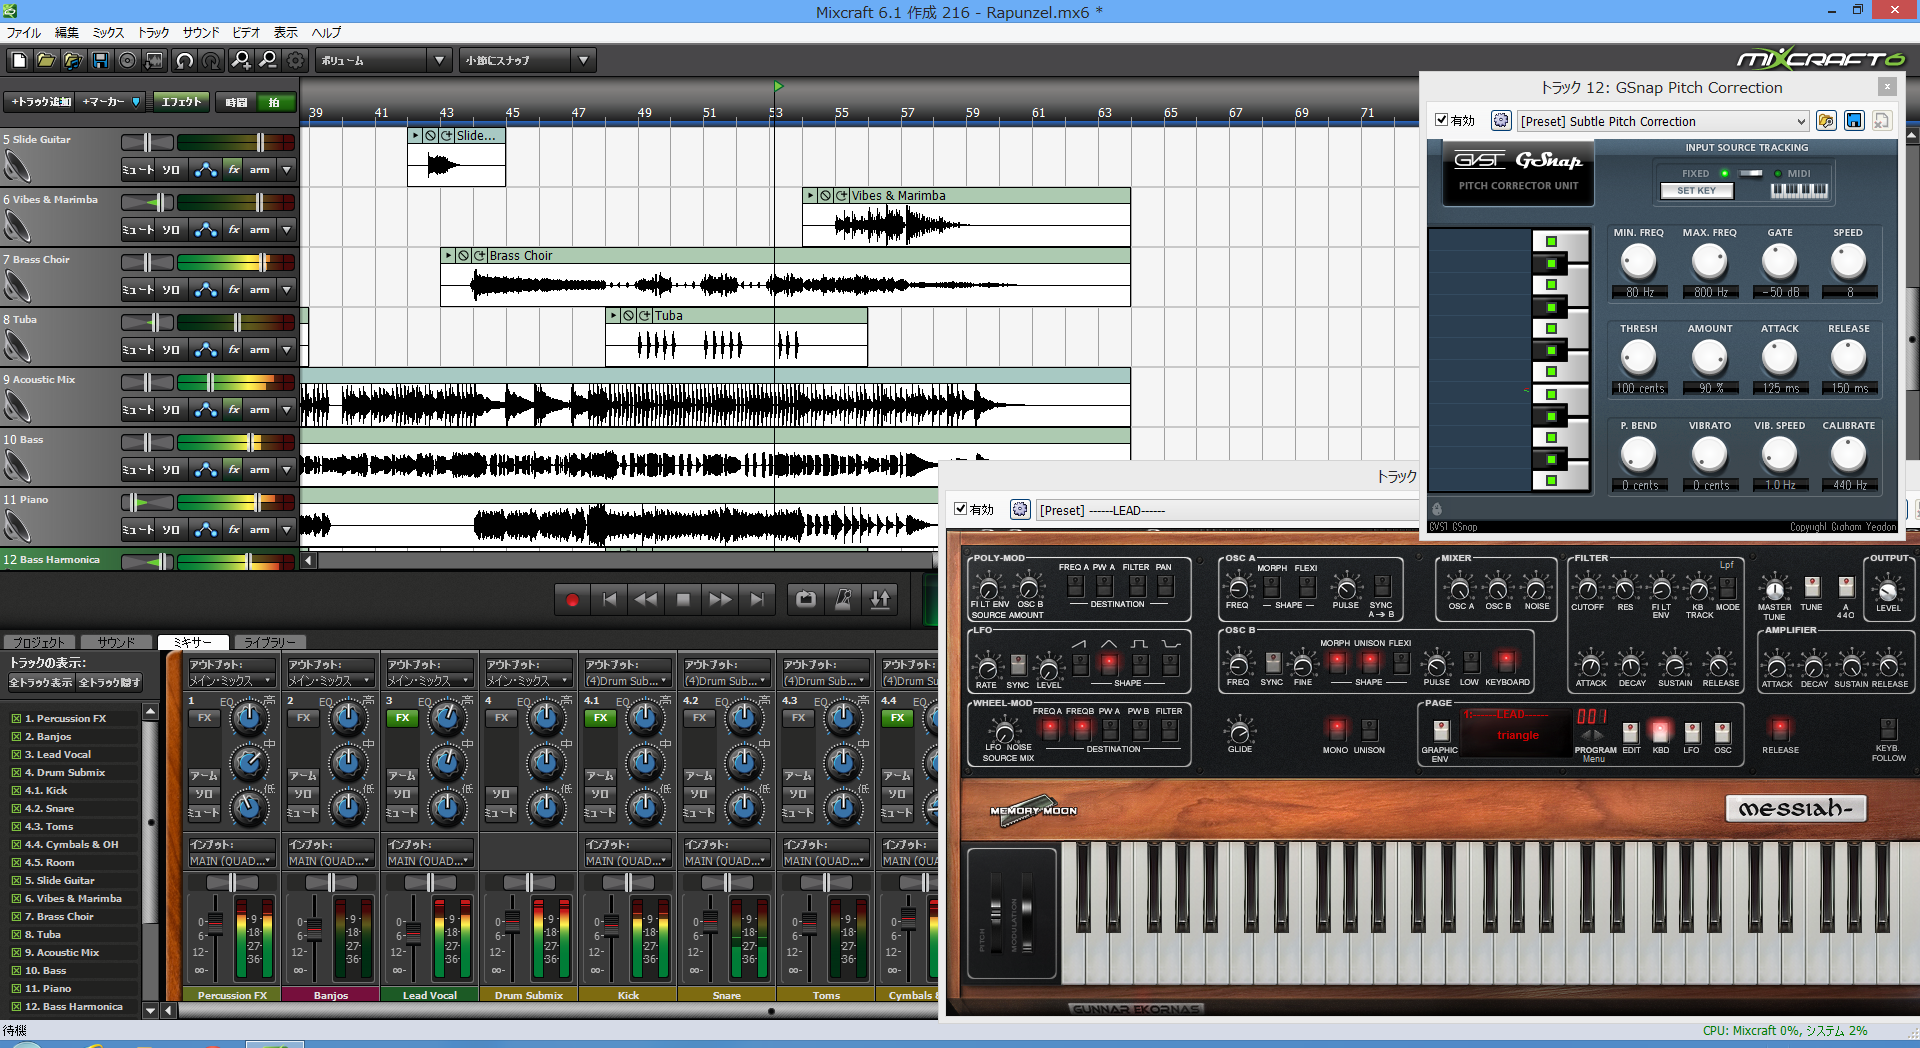1920x1048 pixels.
Task: Create a new project with toolbar icon
Action: (19, 60)
